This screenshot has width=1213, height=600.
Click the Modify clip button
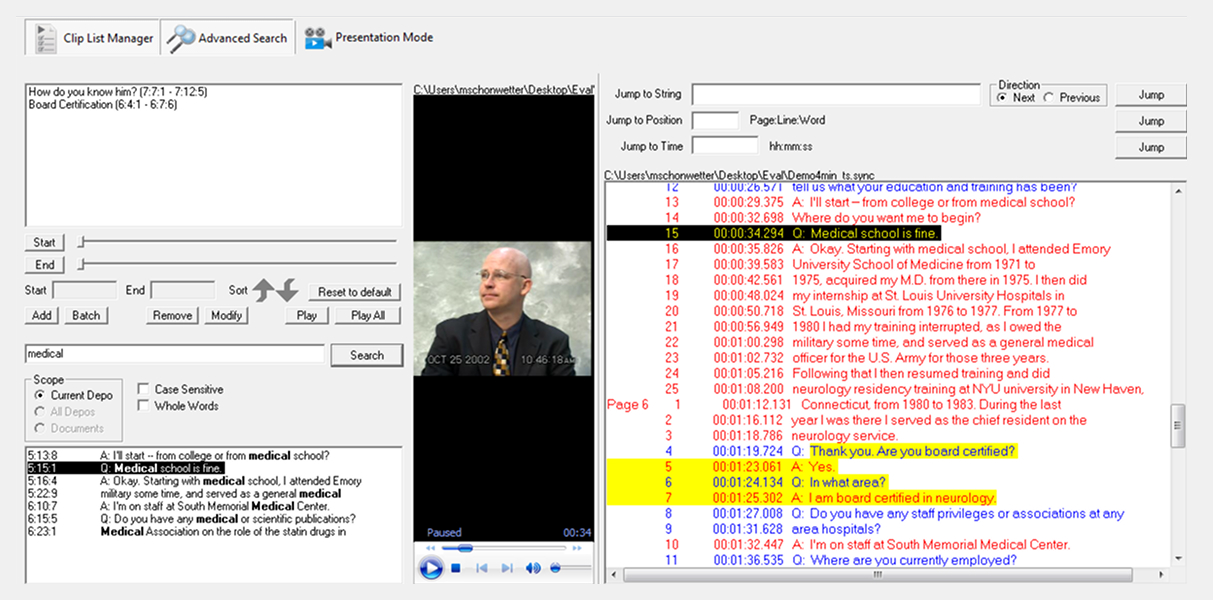pyautogui.click(x=226, y=315)
